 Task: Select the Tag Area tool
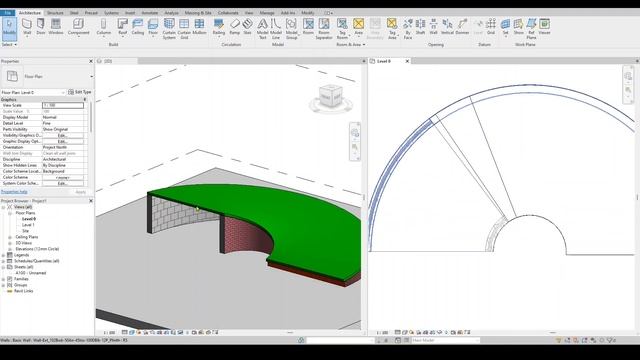pyautogui.click(x=392, y=29)
